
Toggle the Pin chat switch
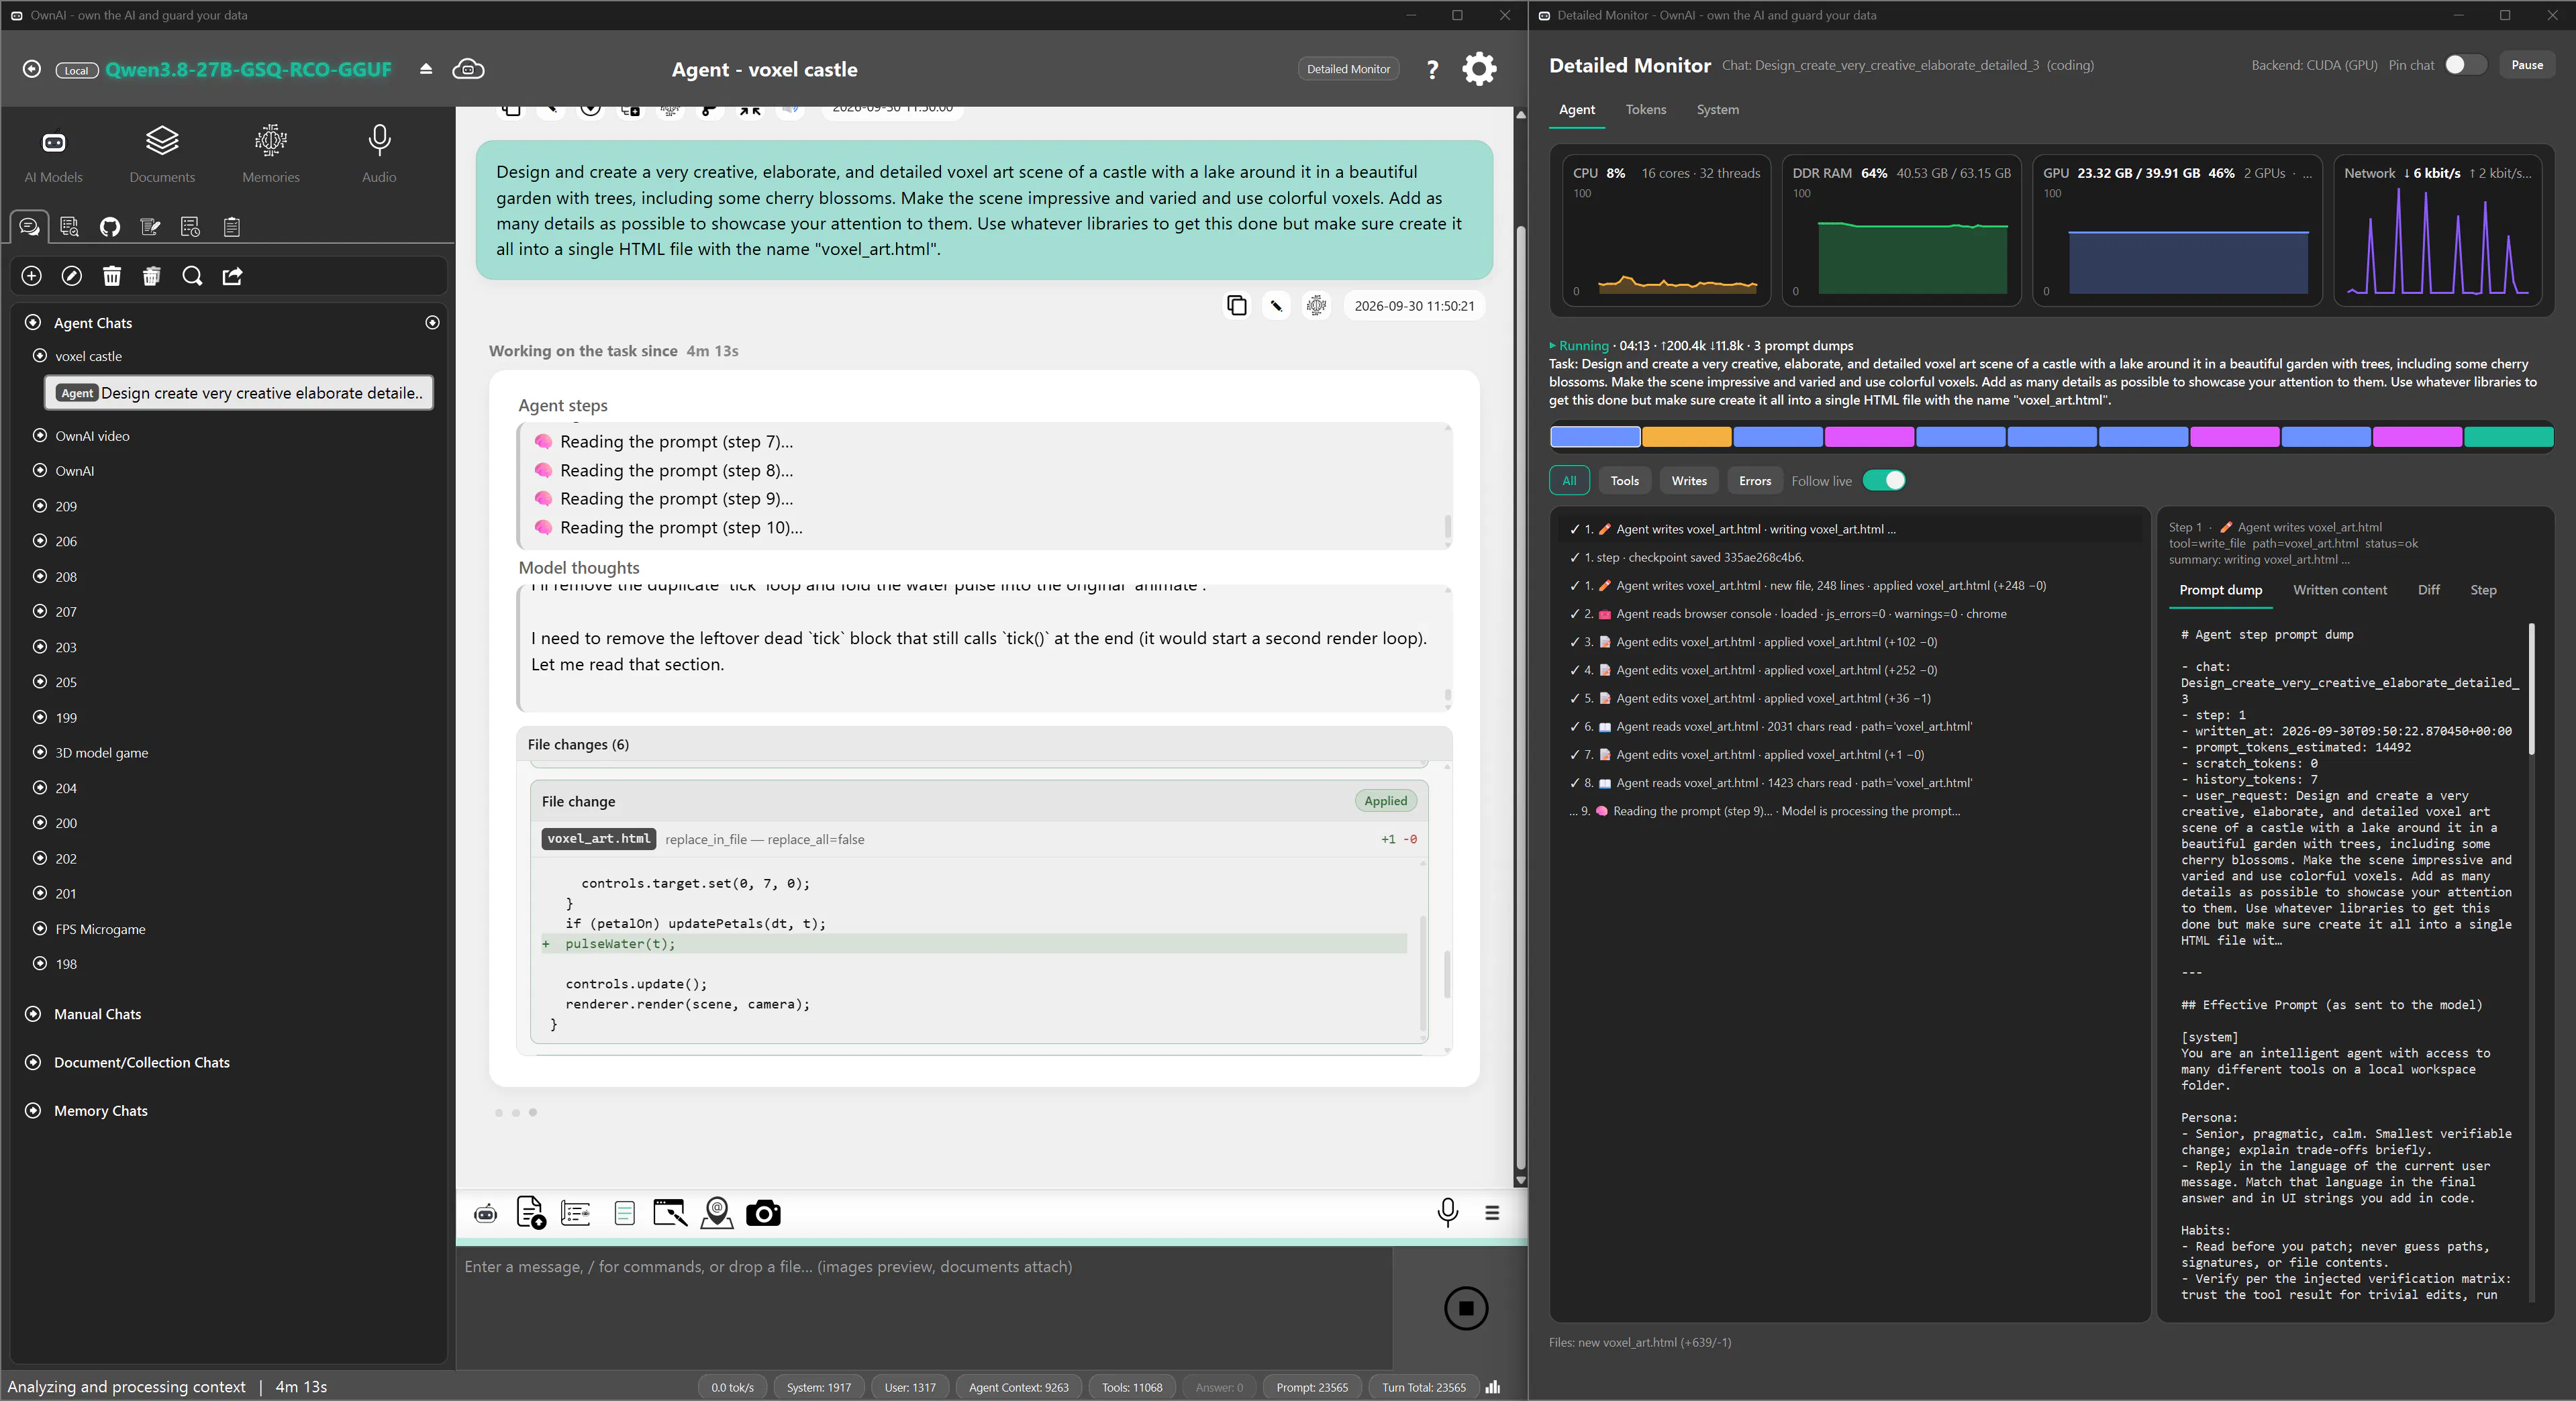point(2465,65)
